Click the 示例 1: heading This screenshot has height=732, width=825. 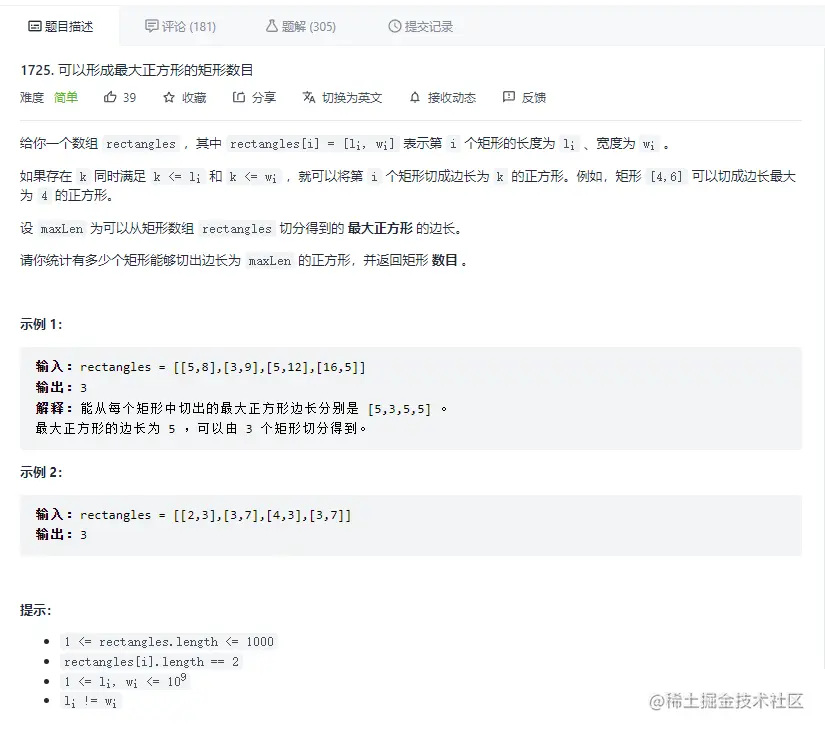(41, 324)
